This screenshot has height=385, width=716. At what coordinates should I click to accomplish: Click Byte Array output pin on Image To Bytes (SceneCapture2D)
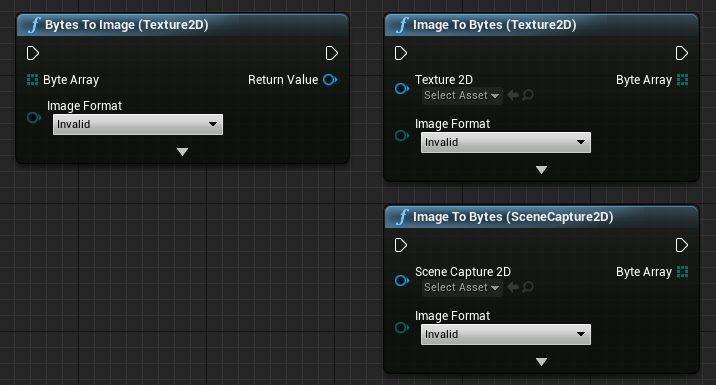coord(683,272)
